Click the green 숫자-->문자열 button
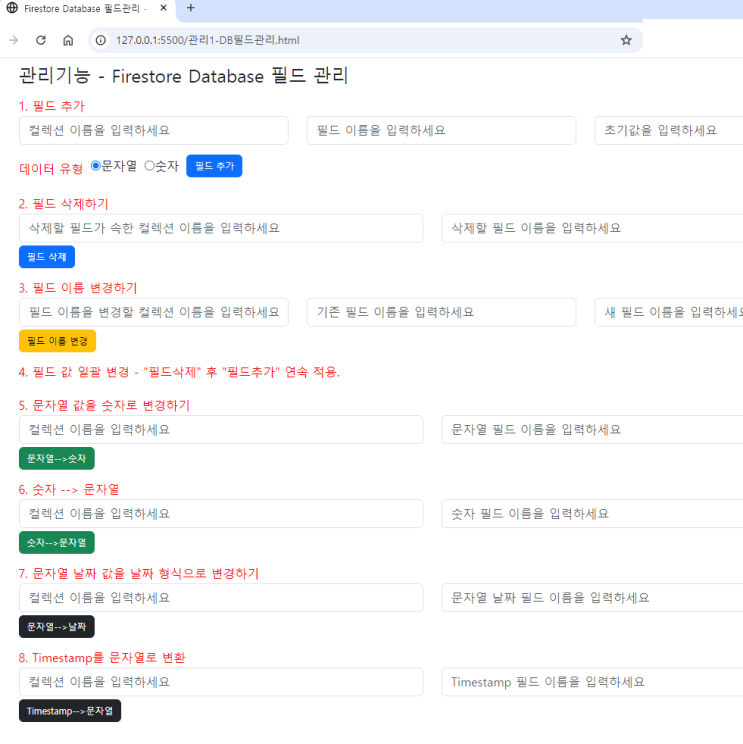This screenshot has width=743, height=744. (57, 542)
